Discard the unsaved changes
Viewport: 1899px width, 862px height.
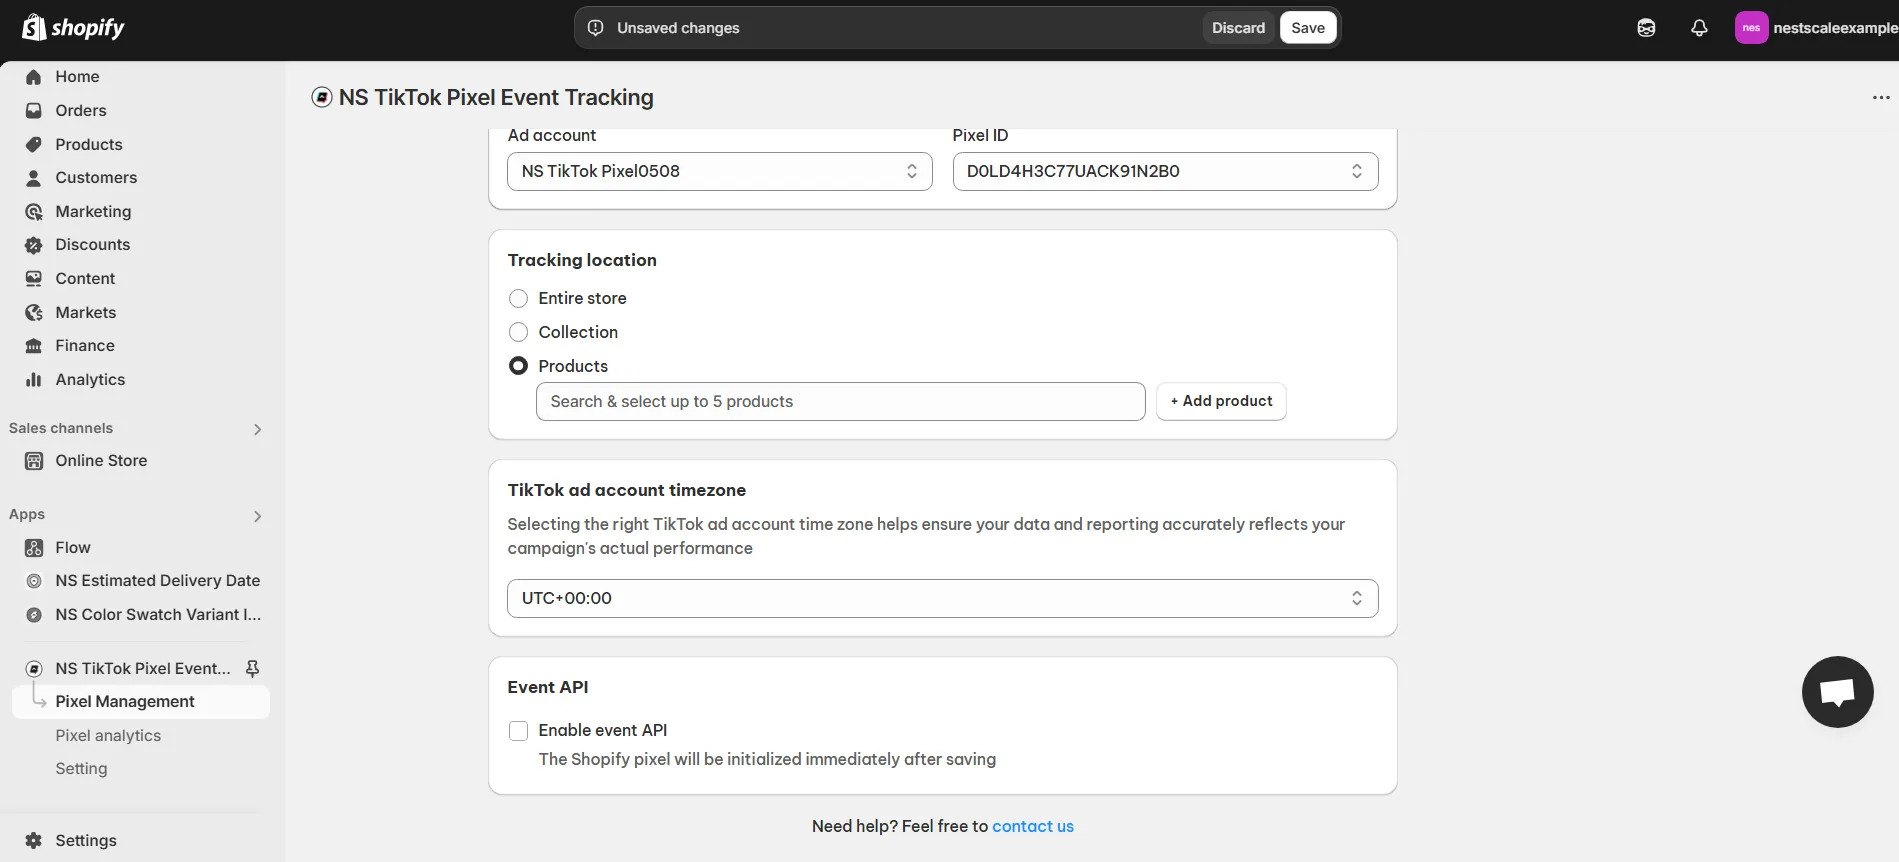tap(1238, 28)
